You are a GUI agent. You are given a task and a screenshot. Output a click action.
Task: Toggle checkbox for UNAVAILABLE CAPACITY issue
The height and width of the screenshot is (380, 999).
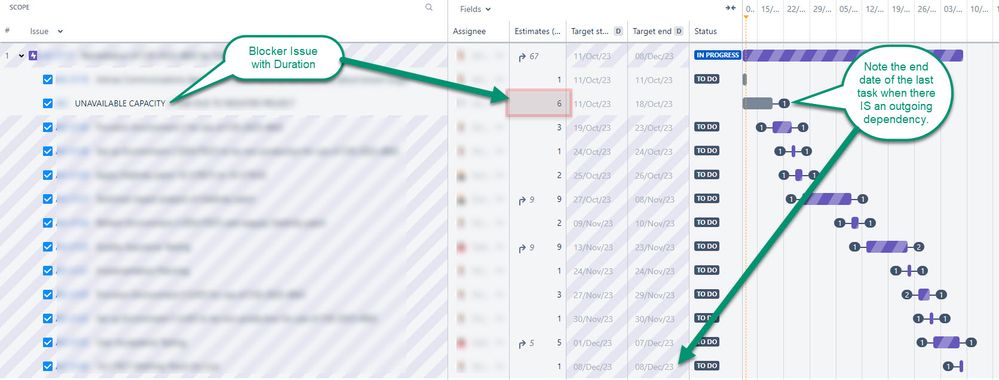click(48, 103)
